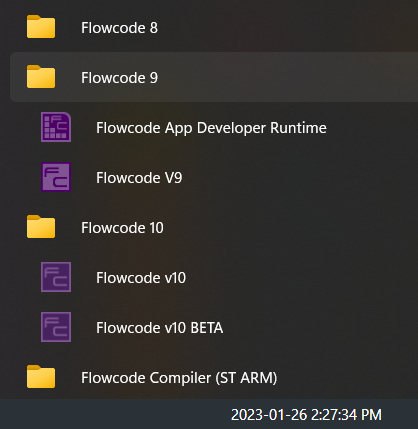
Task: Launch Flowcode App Developer Runtime by name
Action: pos(211,128)
